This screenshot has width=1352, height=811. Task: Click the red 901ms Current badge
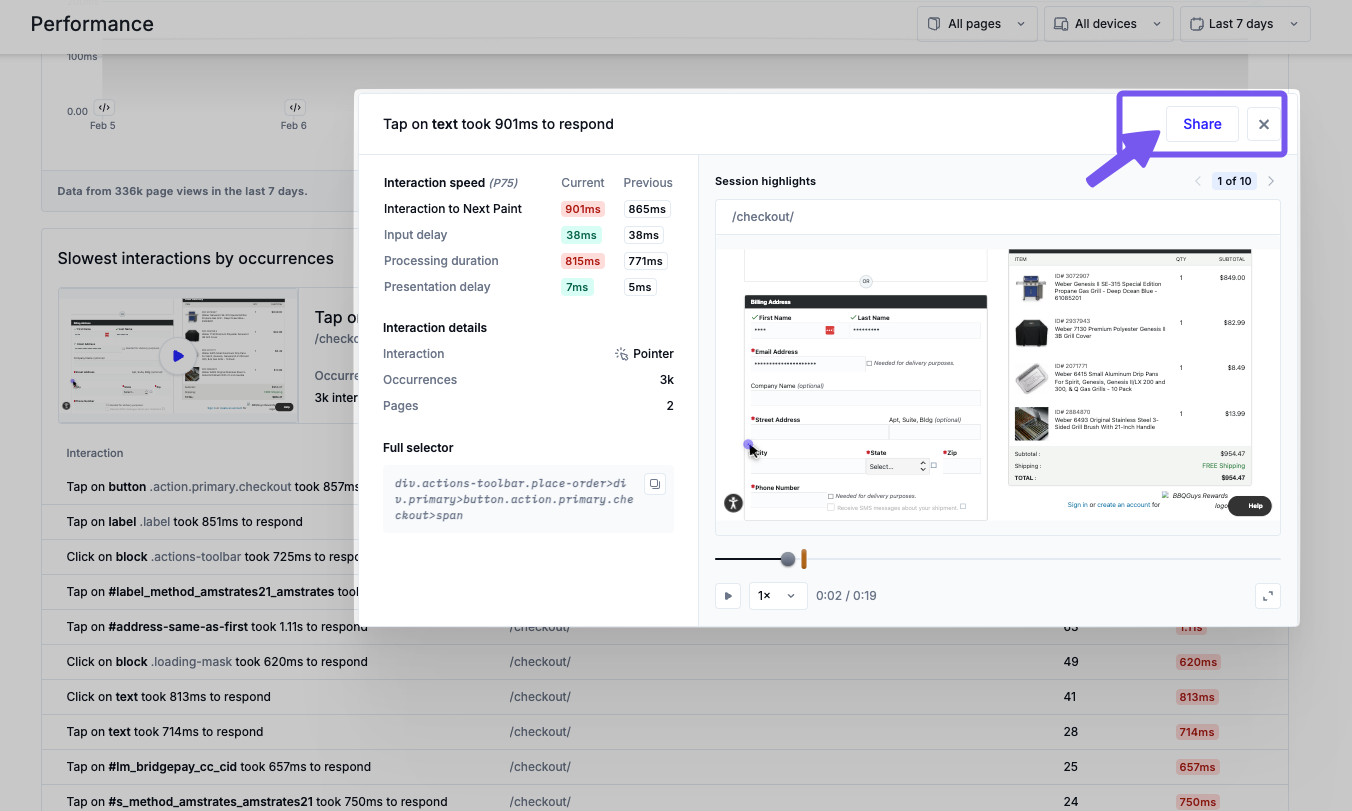582,209
